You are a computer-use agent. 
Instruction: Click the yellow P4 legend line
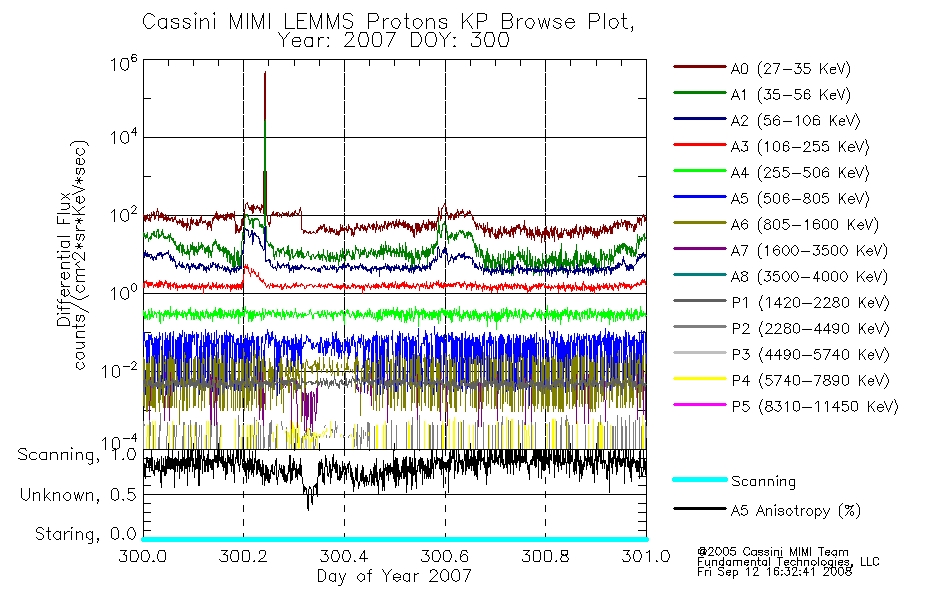click(x=700, y=379)
